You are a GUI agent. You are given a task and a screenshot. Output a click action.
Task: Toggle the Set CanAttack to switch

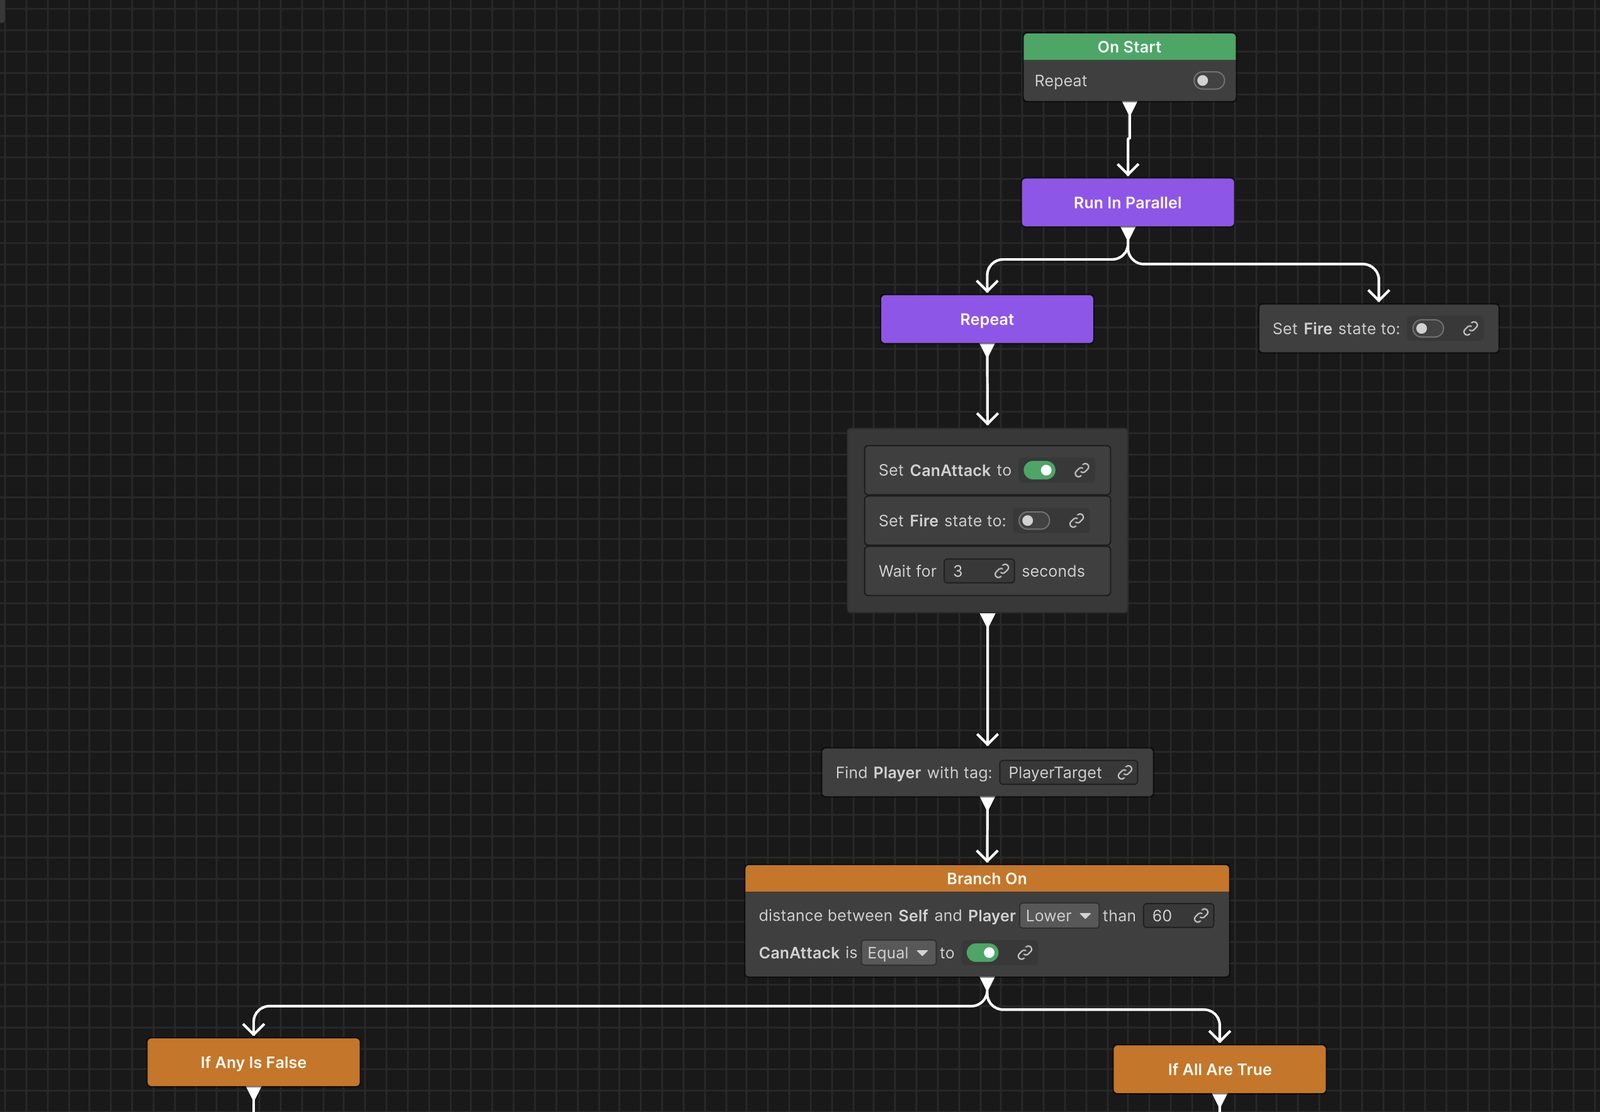tap(1039, 470)
